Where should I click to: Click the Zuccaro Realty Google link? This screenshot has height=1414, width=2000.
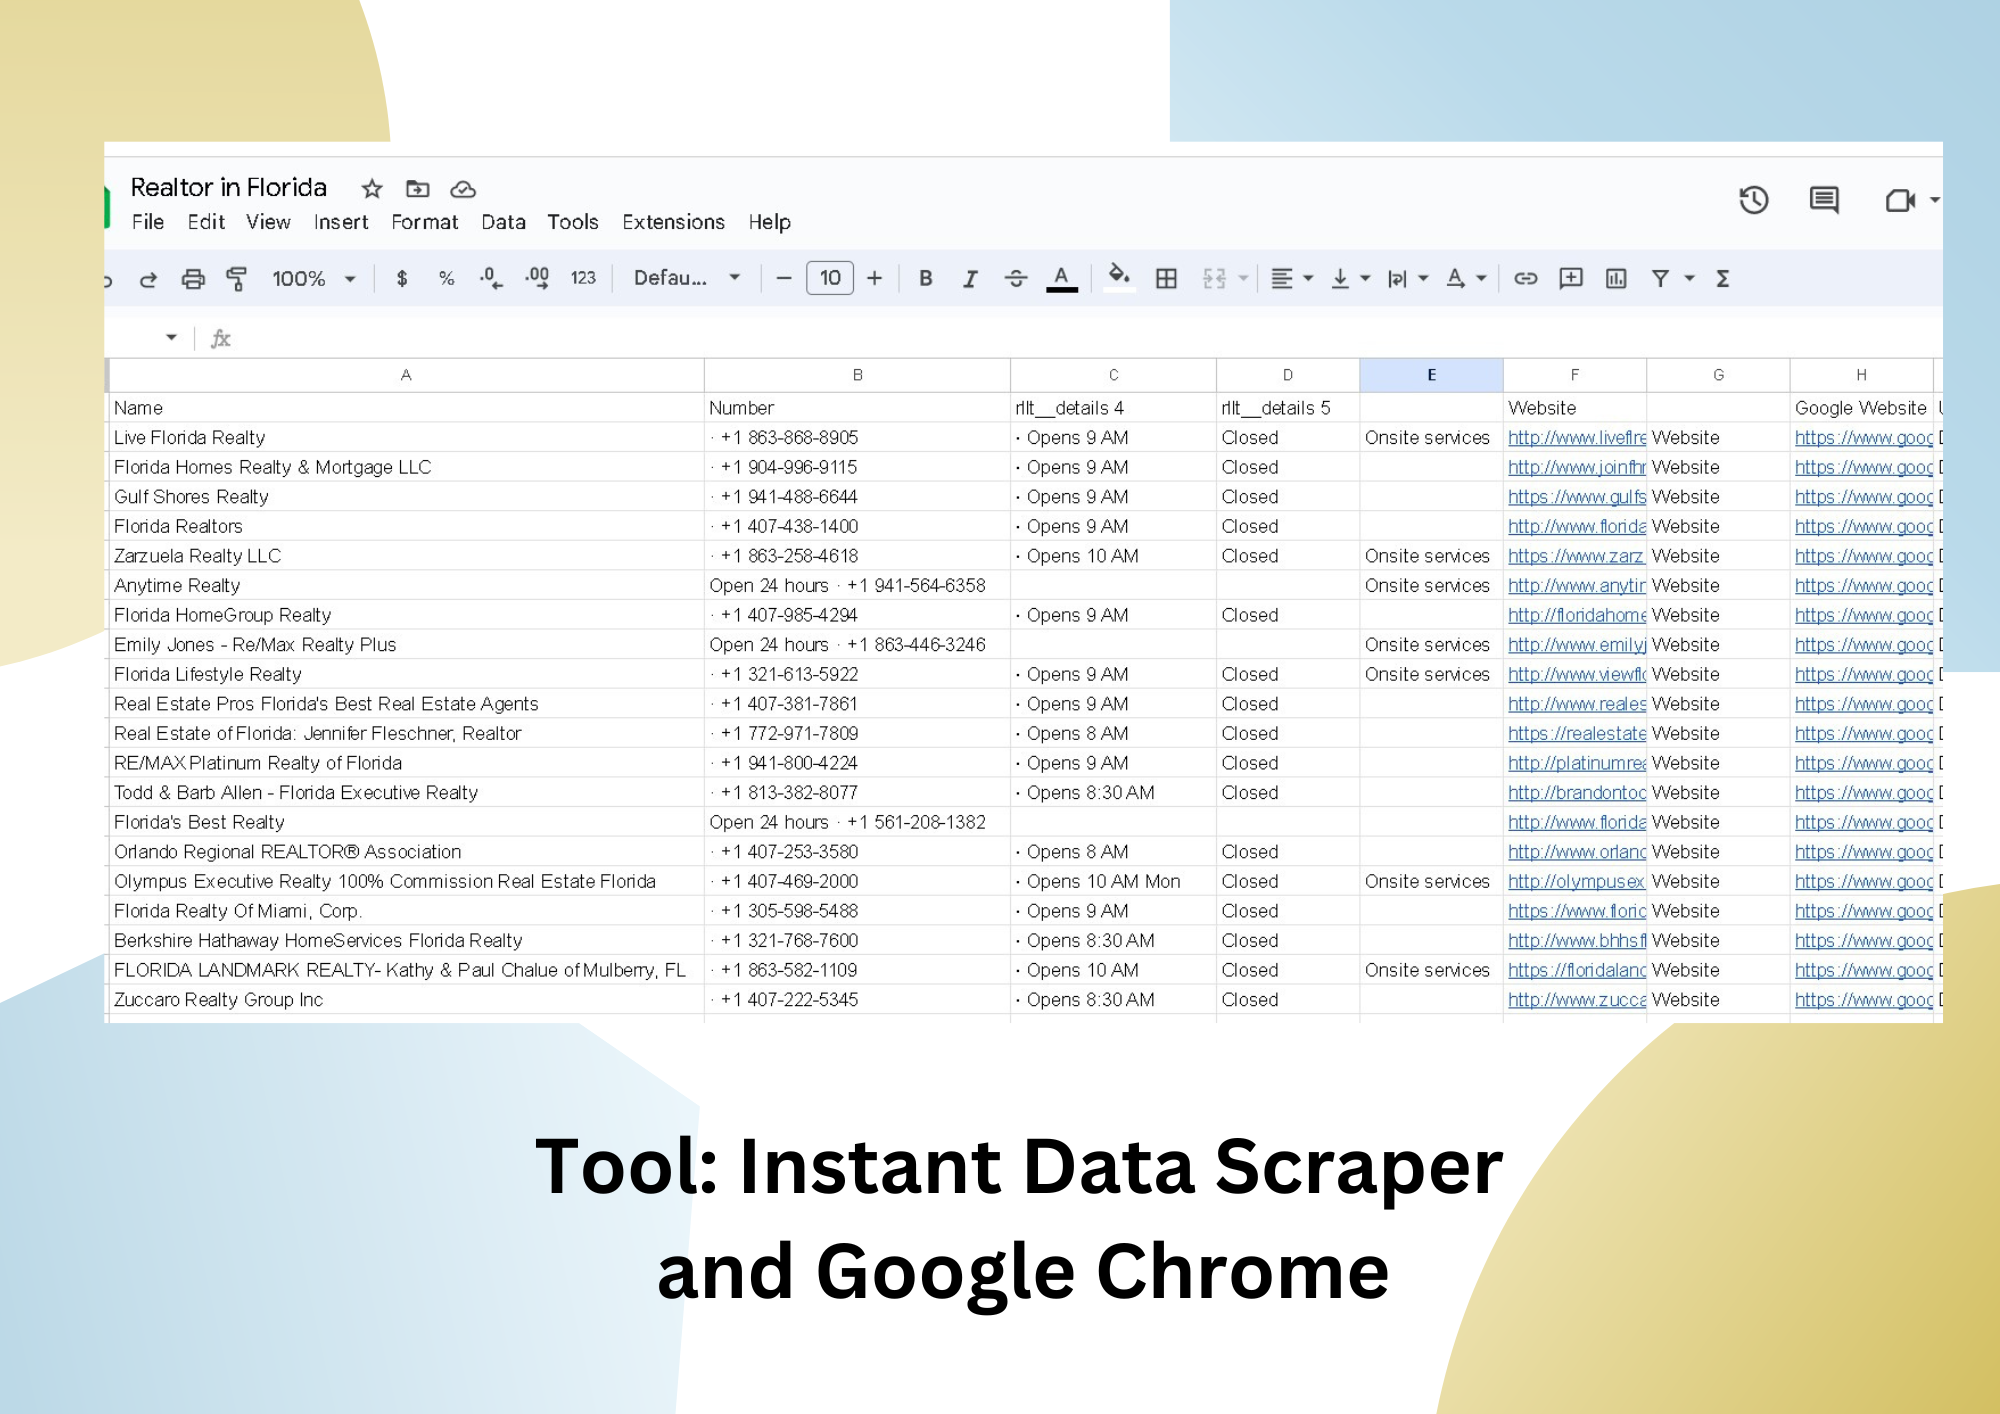point(1863,1000)
